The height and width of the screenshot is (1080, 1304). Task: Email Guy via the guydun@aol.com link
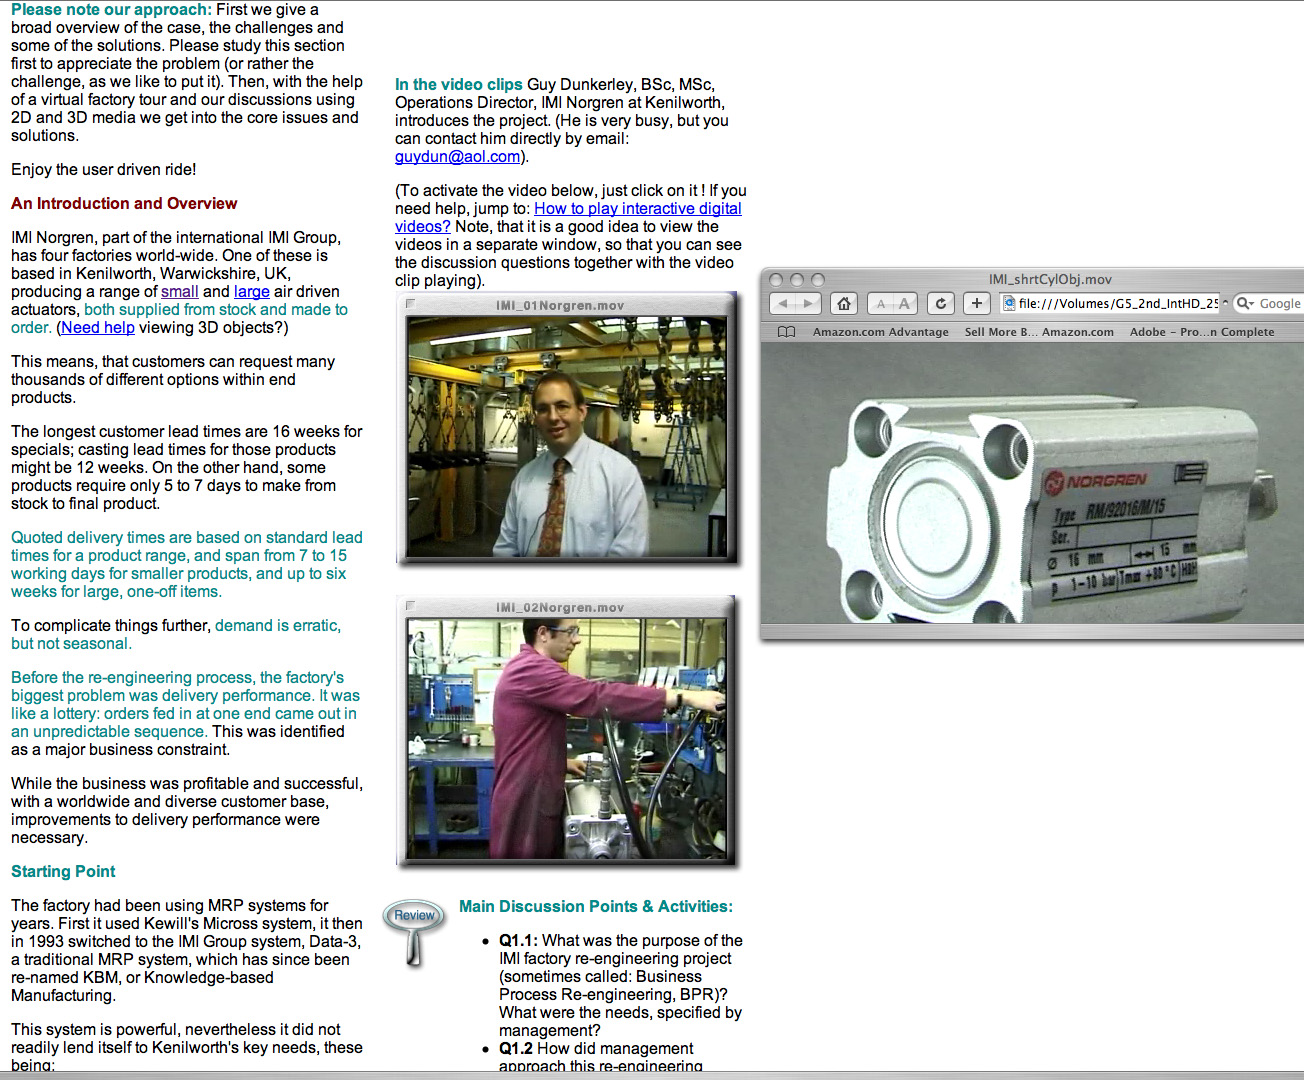[457, 156]
